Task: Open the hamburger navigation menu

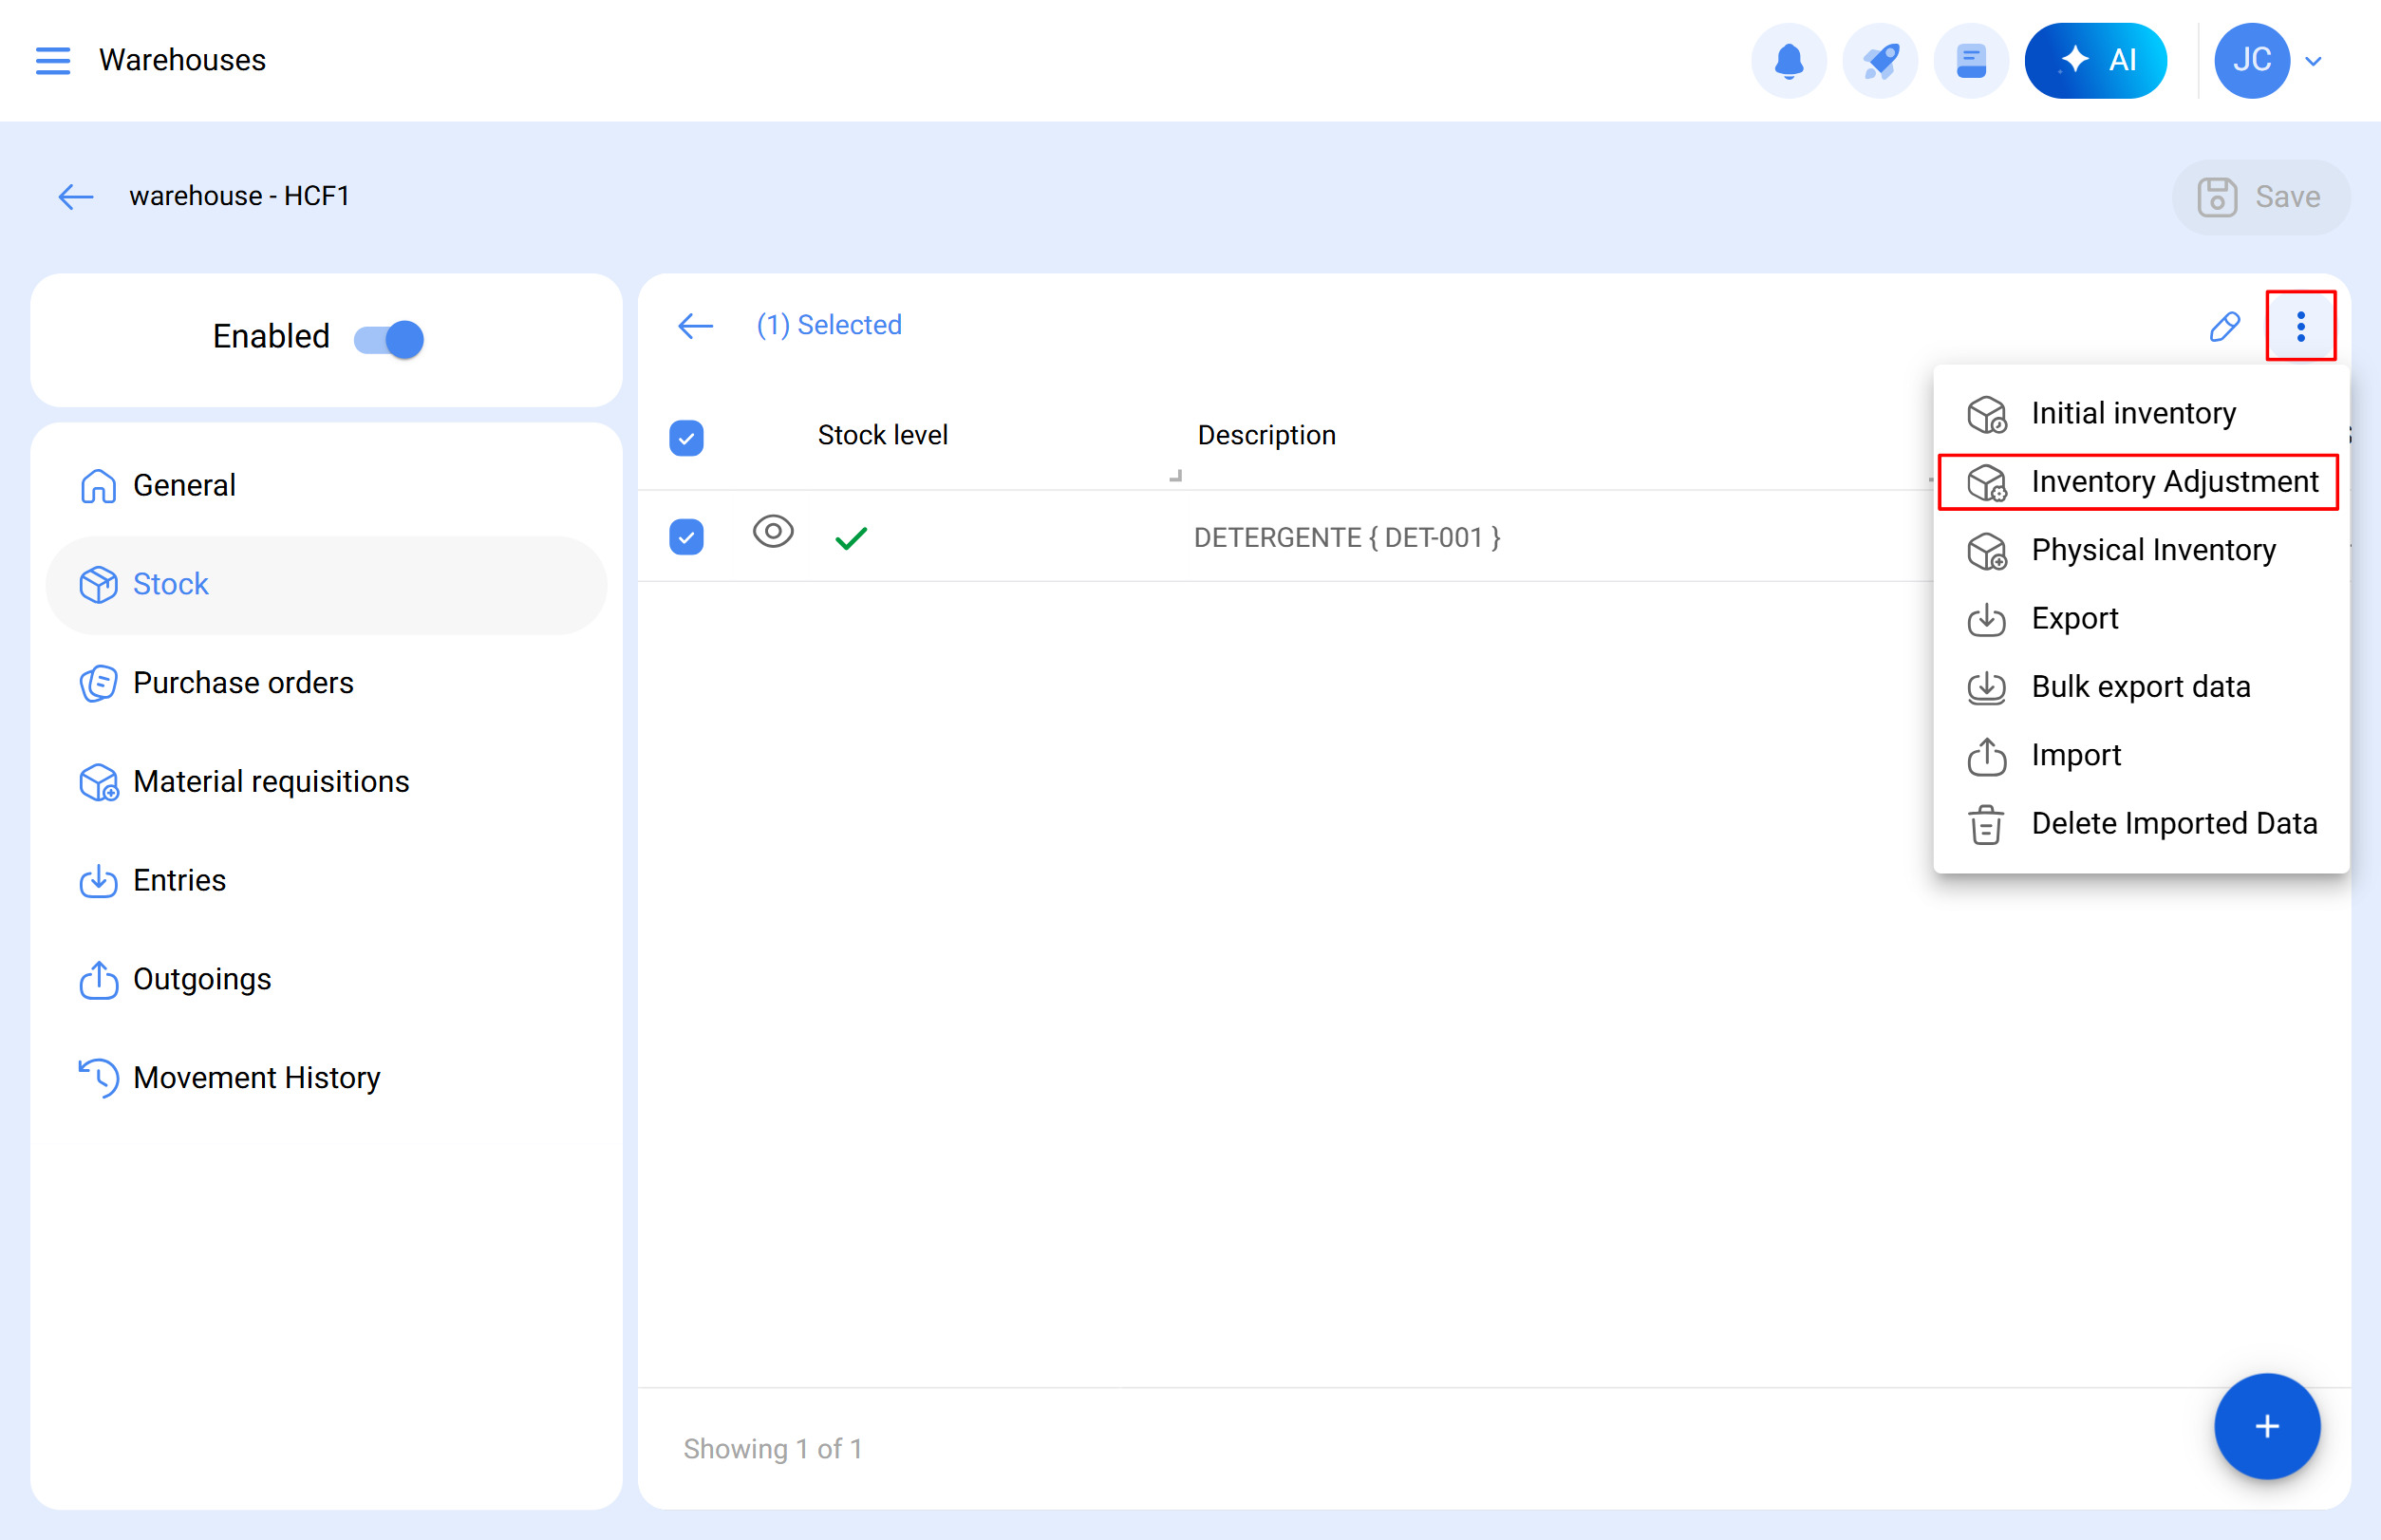Action: click(x=52, y=60)
